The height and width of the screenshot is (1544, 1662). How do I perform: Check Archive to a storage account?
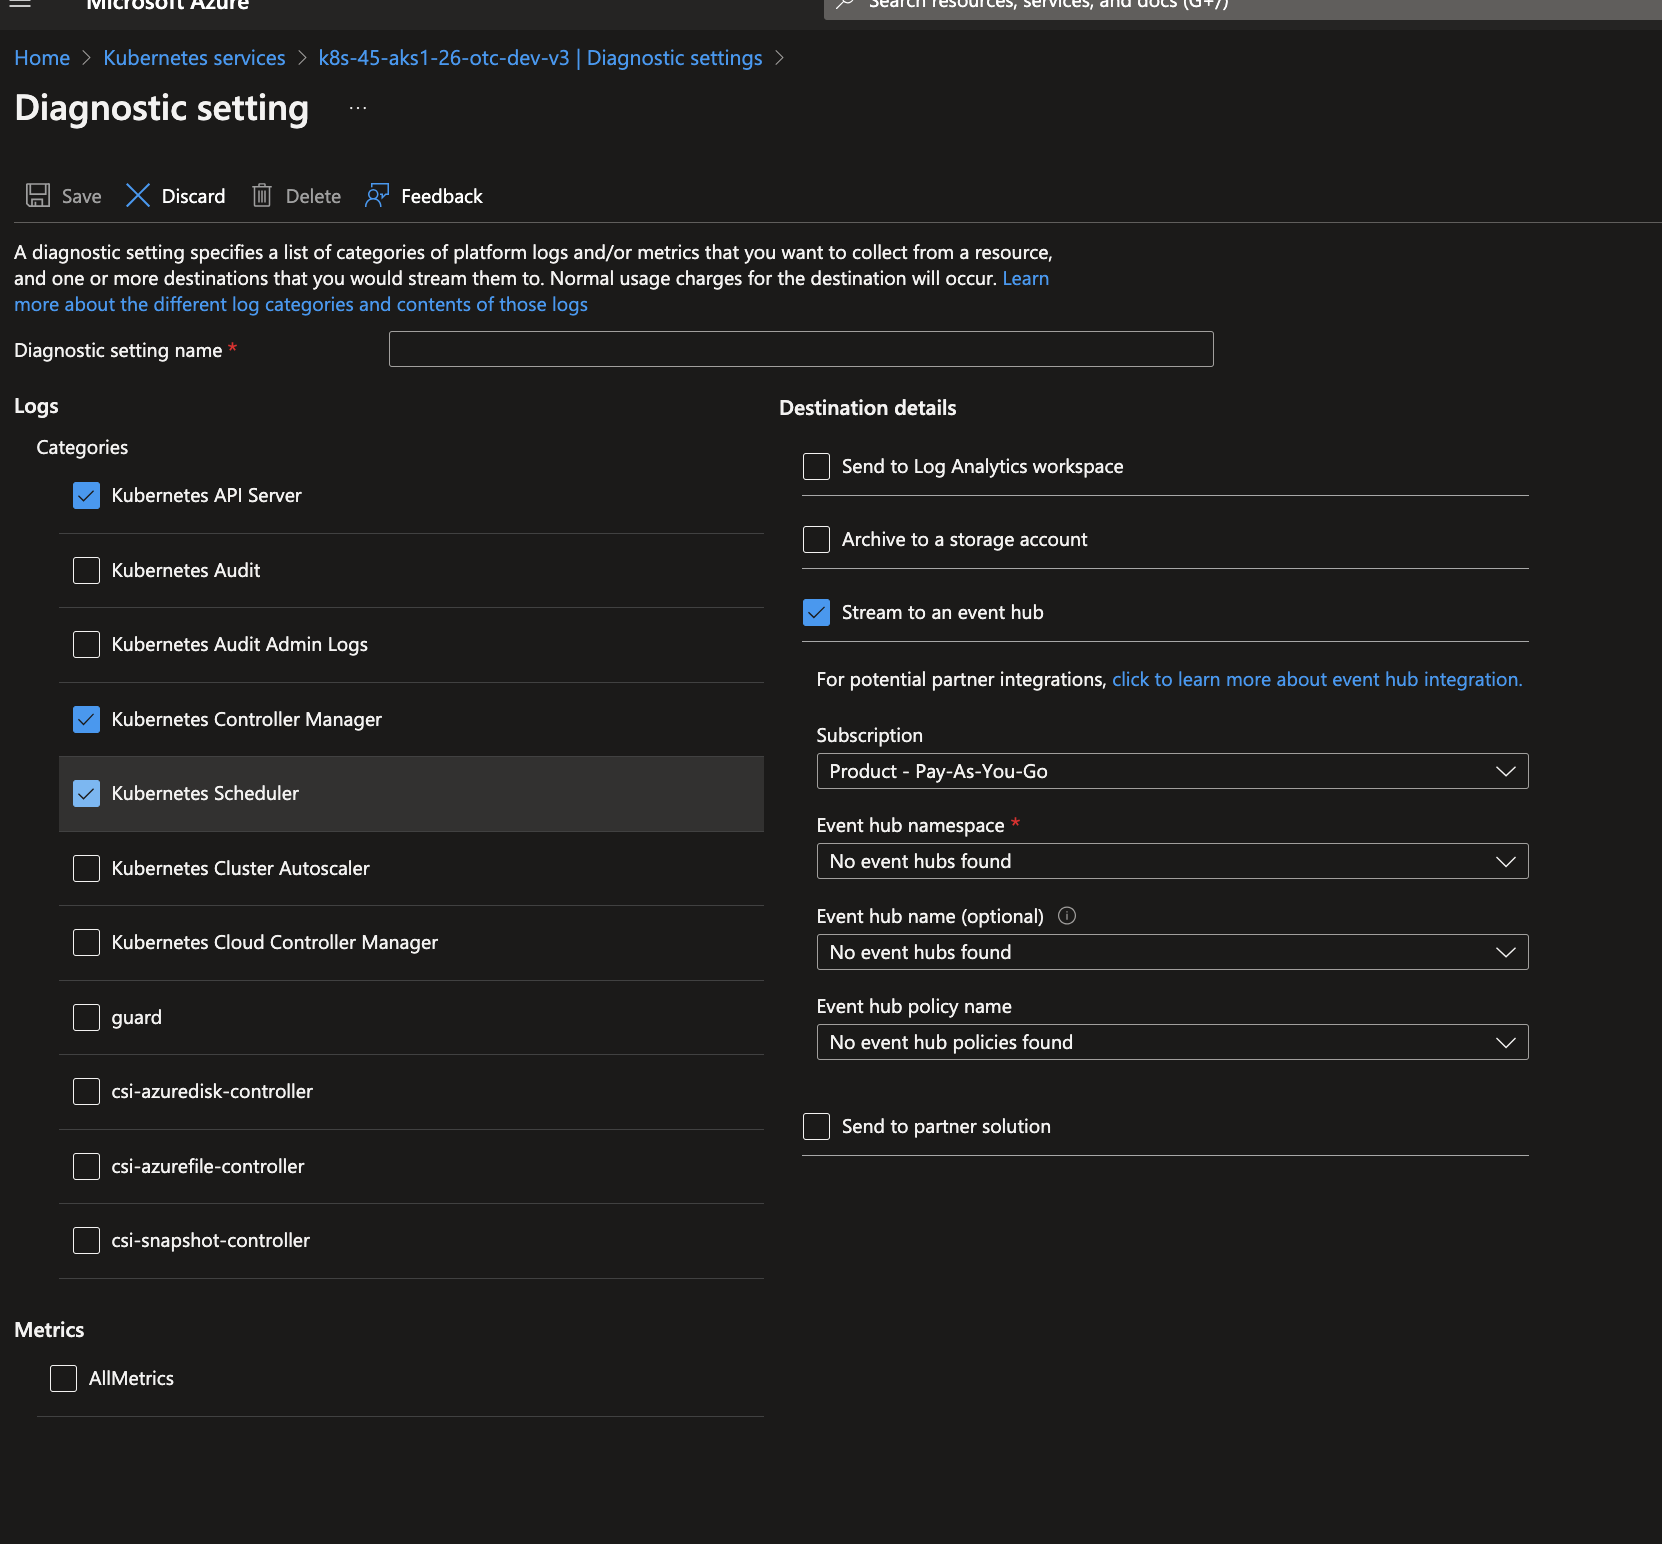point(816,539)
